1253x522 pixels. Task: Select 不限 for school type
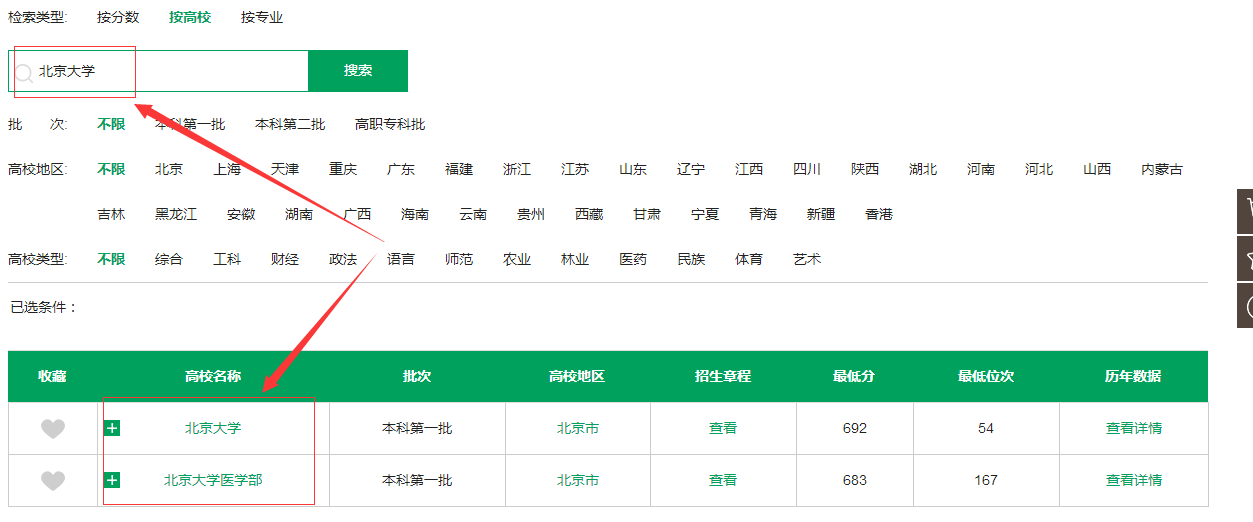[x=111, y=259]
